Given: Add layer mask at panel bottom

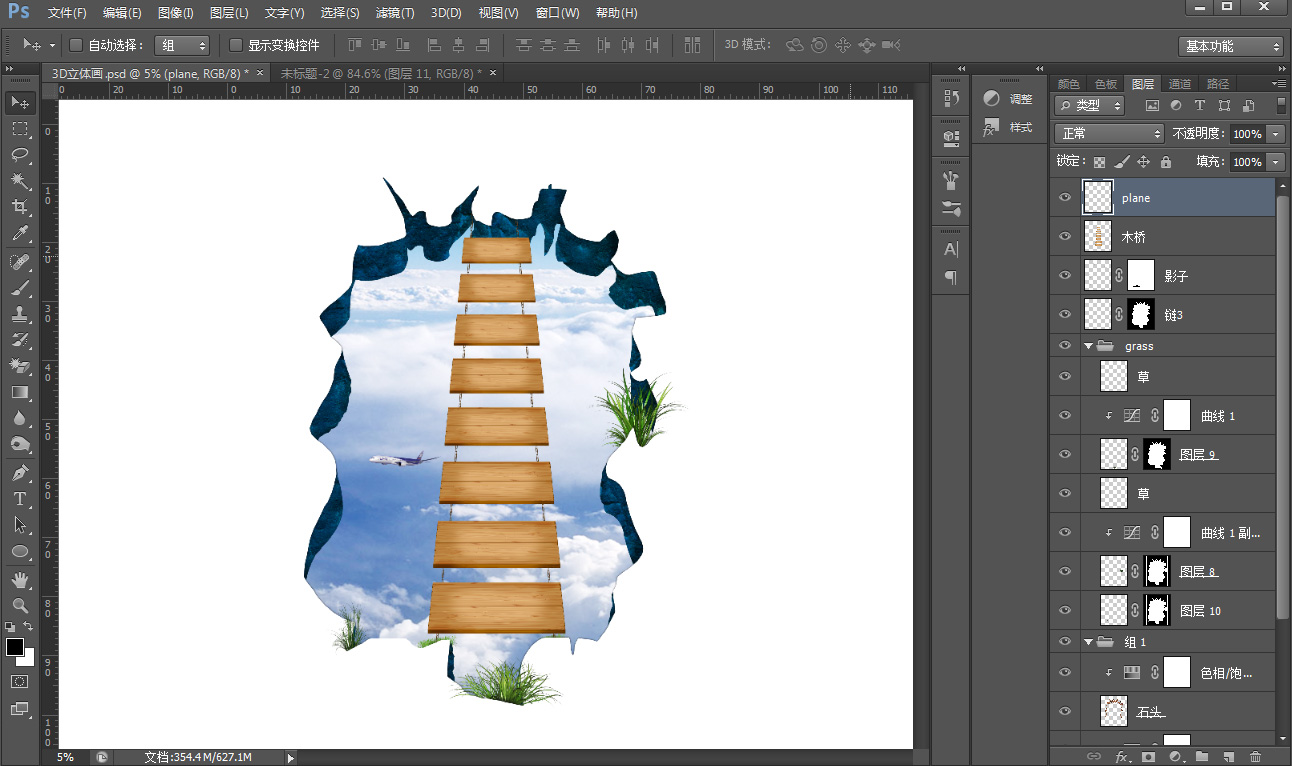Looking at the screenshot, I should point(1148,757).
